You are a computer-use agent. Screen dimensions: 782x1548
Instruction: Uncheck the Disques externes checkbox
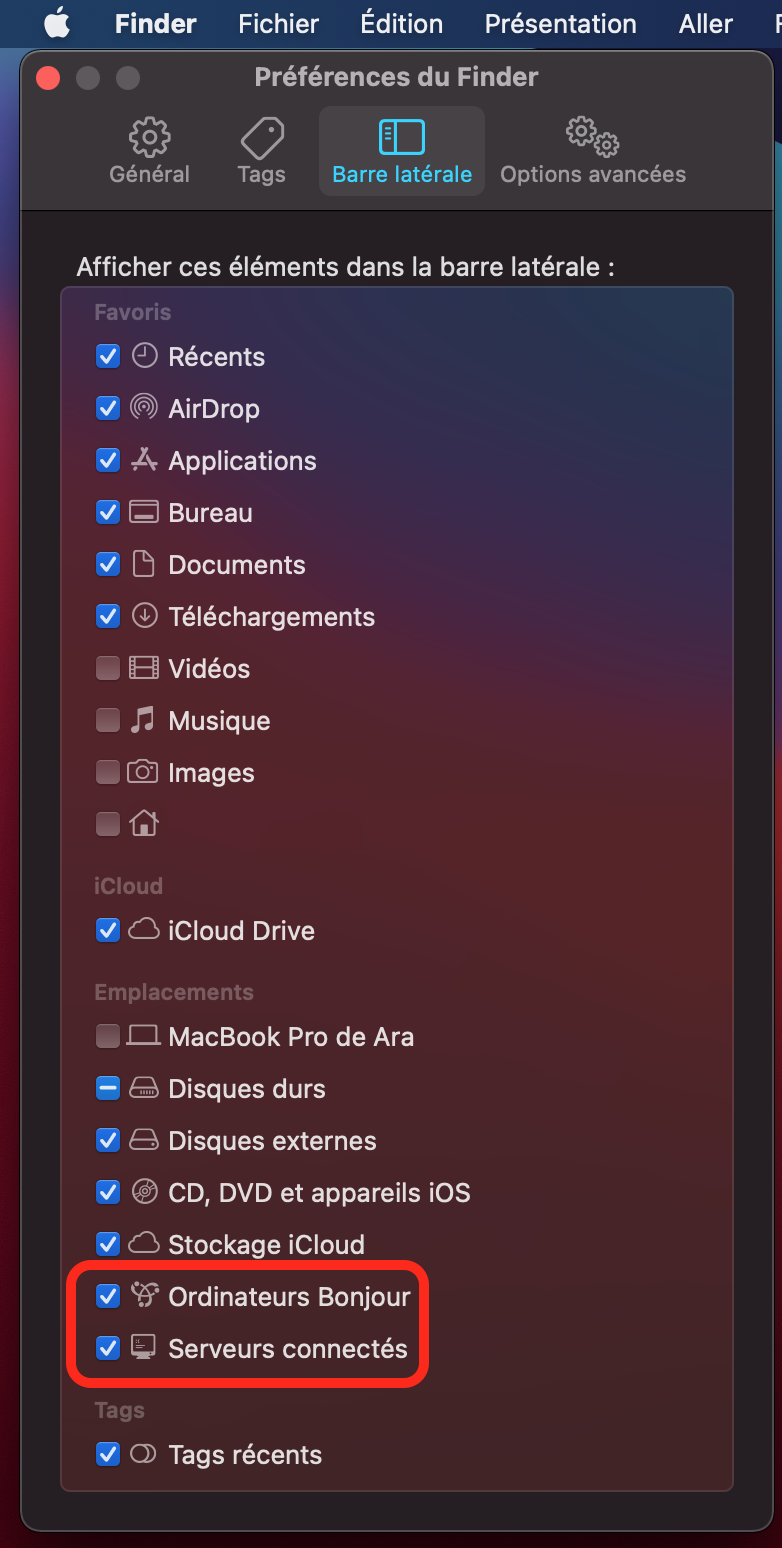tap(108, 1140)
